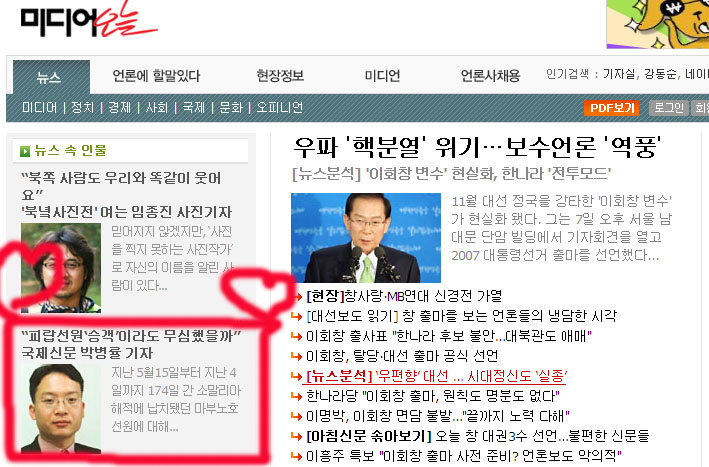Open the 사회 subcategory

pyautogui.click(x=156, y=108)
